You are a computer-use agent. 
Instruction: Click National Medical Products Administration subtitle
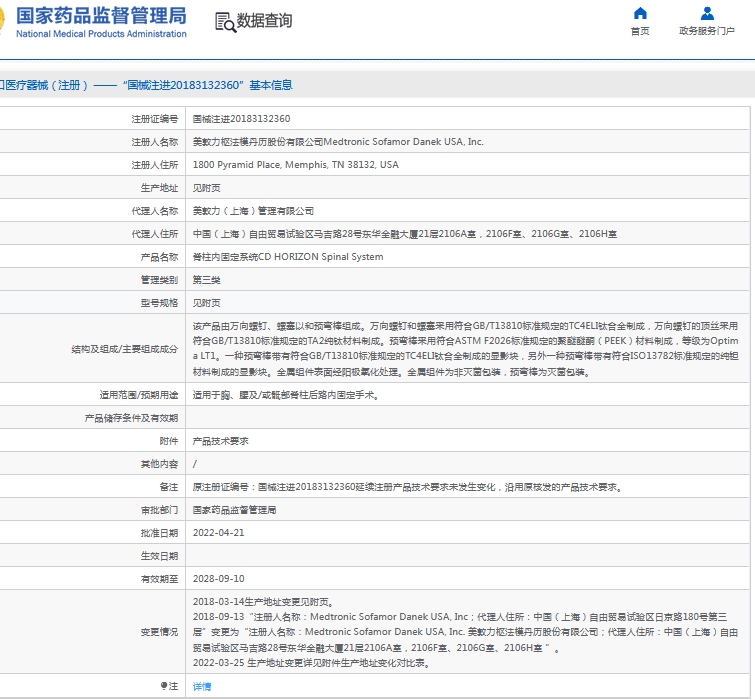tap(101, 34)
